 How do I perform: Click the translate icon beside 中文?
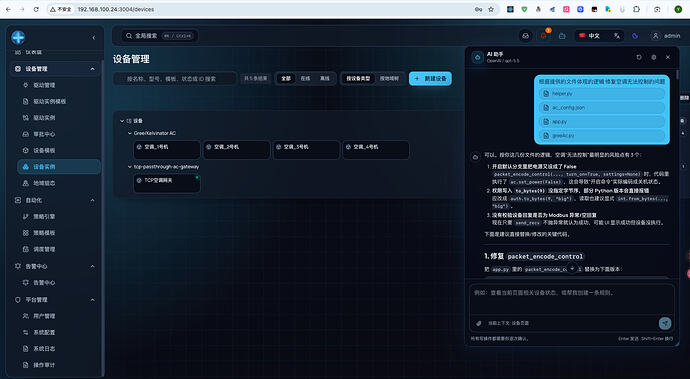pyautogui.click(x=617, y=36)
